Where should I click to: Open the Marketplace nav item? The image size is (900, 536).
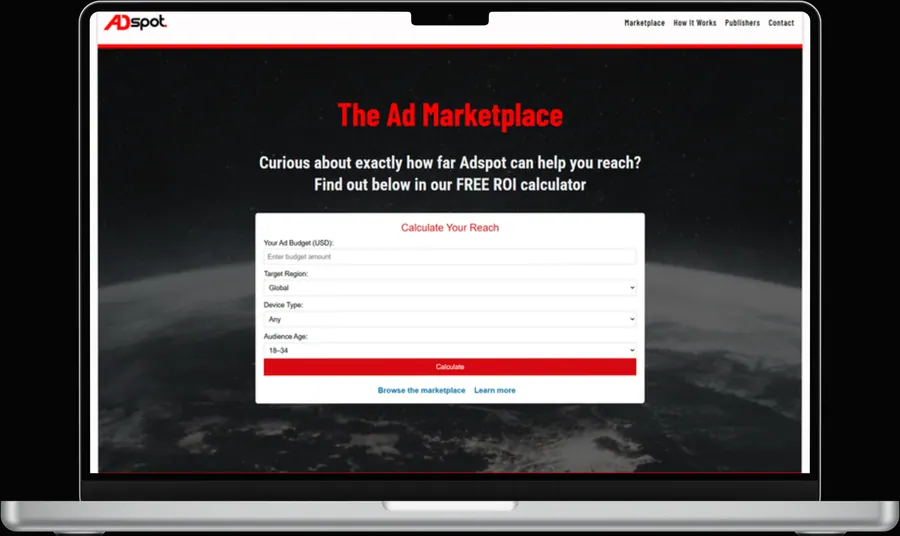[x=644, y=23]
